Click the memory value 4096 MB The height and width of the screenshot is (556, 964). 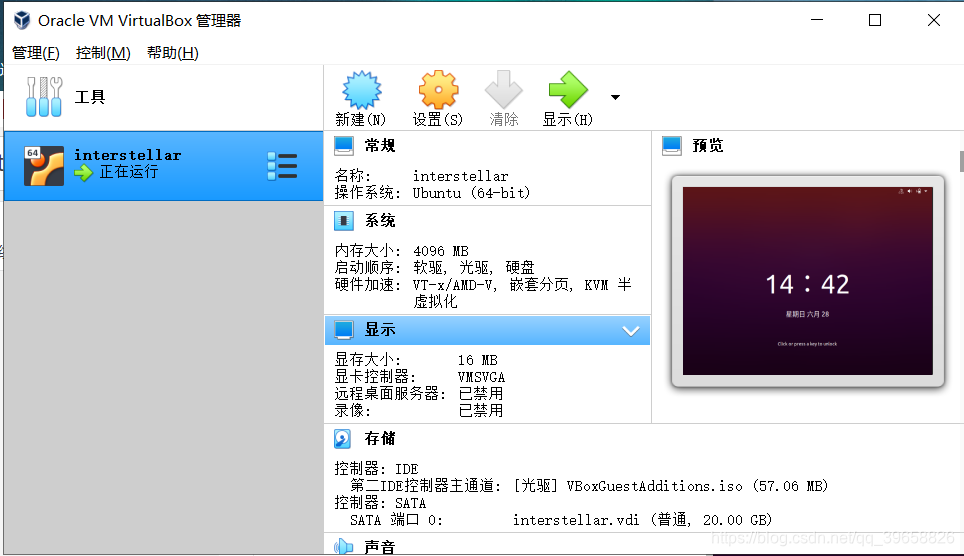(441, 252)
